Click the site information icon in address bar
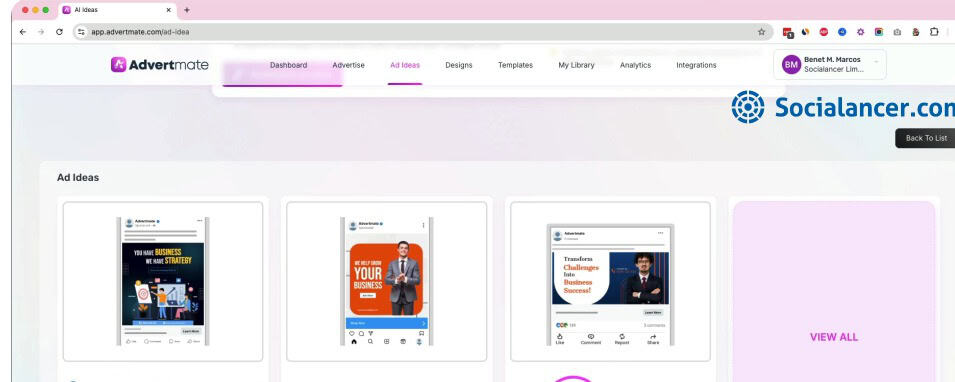This screenshot has height=382, width=955. [x=82, y=32]
